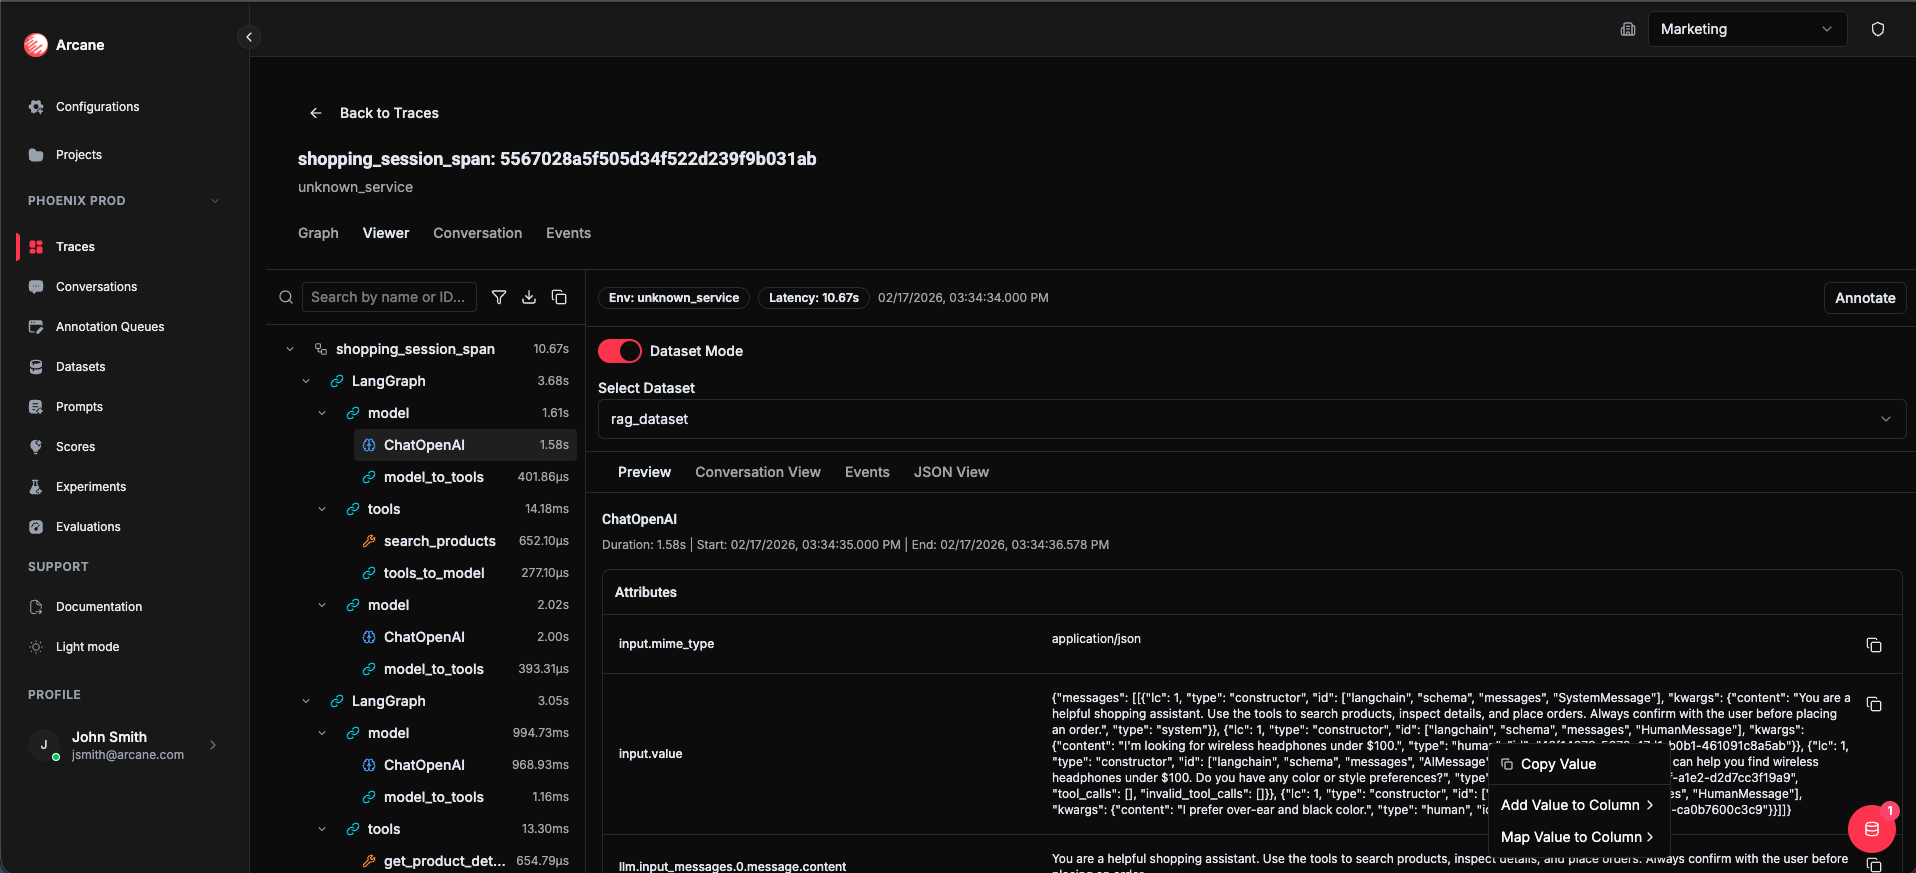Select the ChatOpenAI span at 1.58s
This screenshot has height=873, width=1916.
465,445
